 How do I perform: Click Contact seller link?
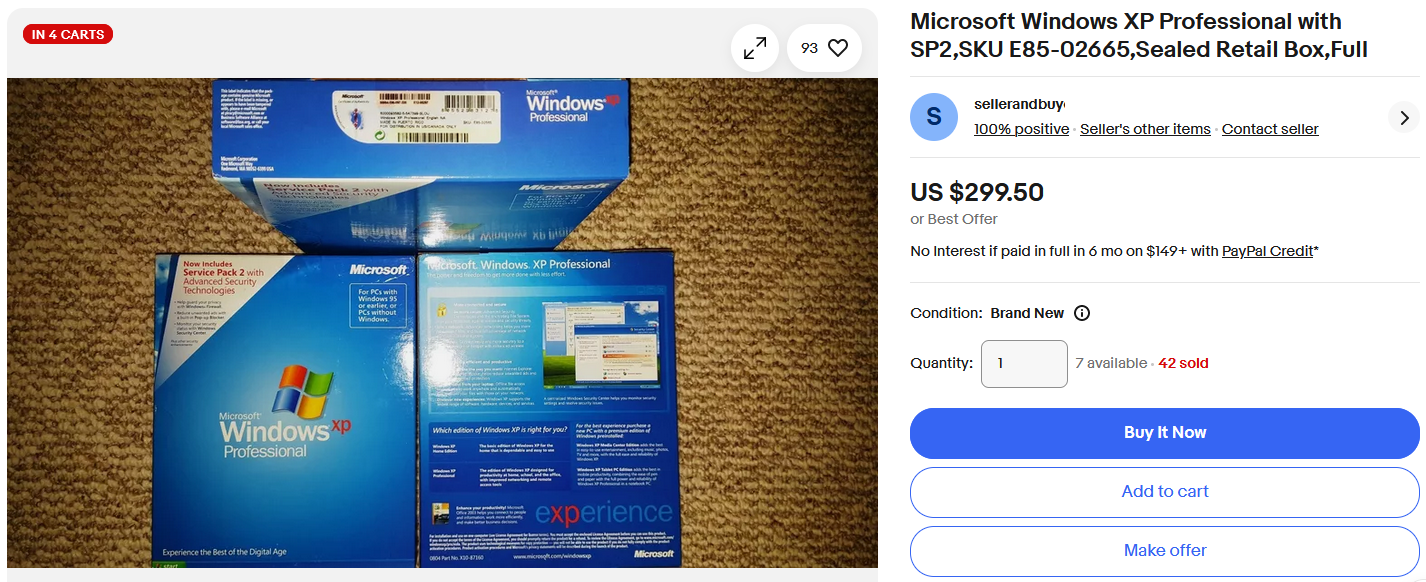[1270, 129]
